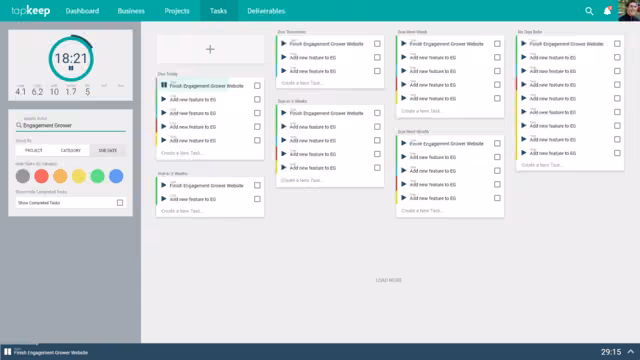The height and width of the screenshot is (360, 640).
Task: Start timer for Finish Engagement Grower Website in Due Next Month
Action: (x=404, y=143)
